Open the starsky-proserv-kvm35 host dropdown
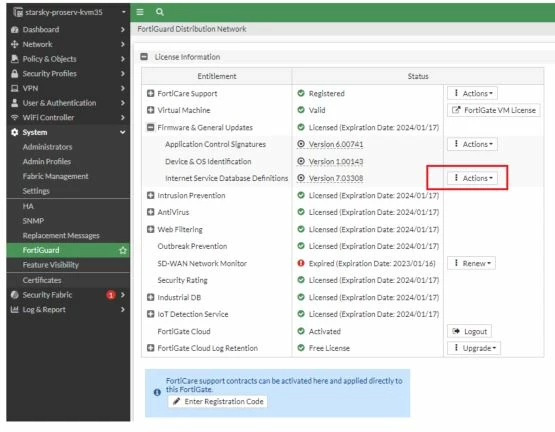Image resolution: width=555 pixels, height=432 pixels. (124, 12)
